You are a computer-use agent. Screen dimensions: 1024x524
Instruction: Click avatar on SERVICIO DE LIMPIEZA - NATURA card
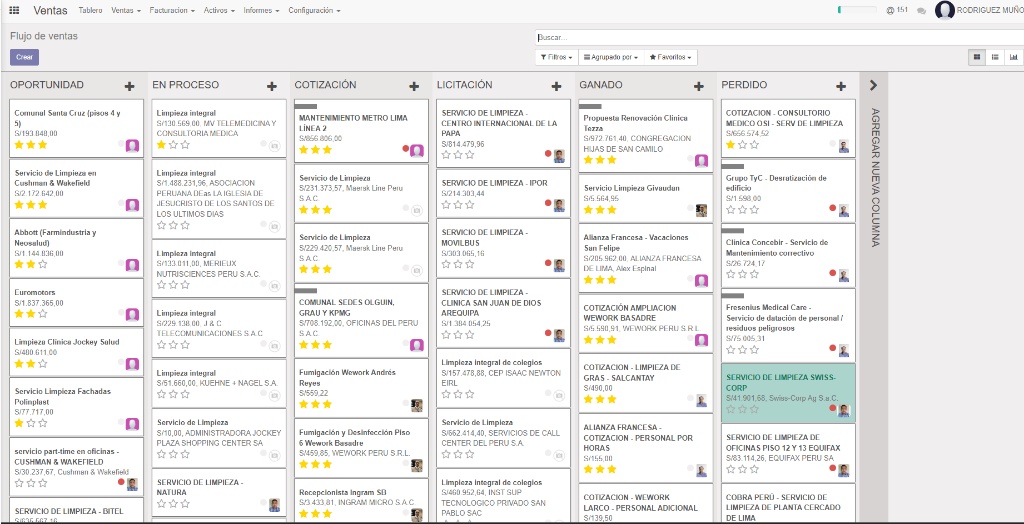pyautogui.click(x=274, y=504)
